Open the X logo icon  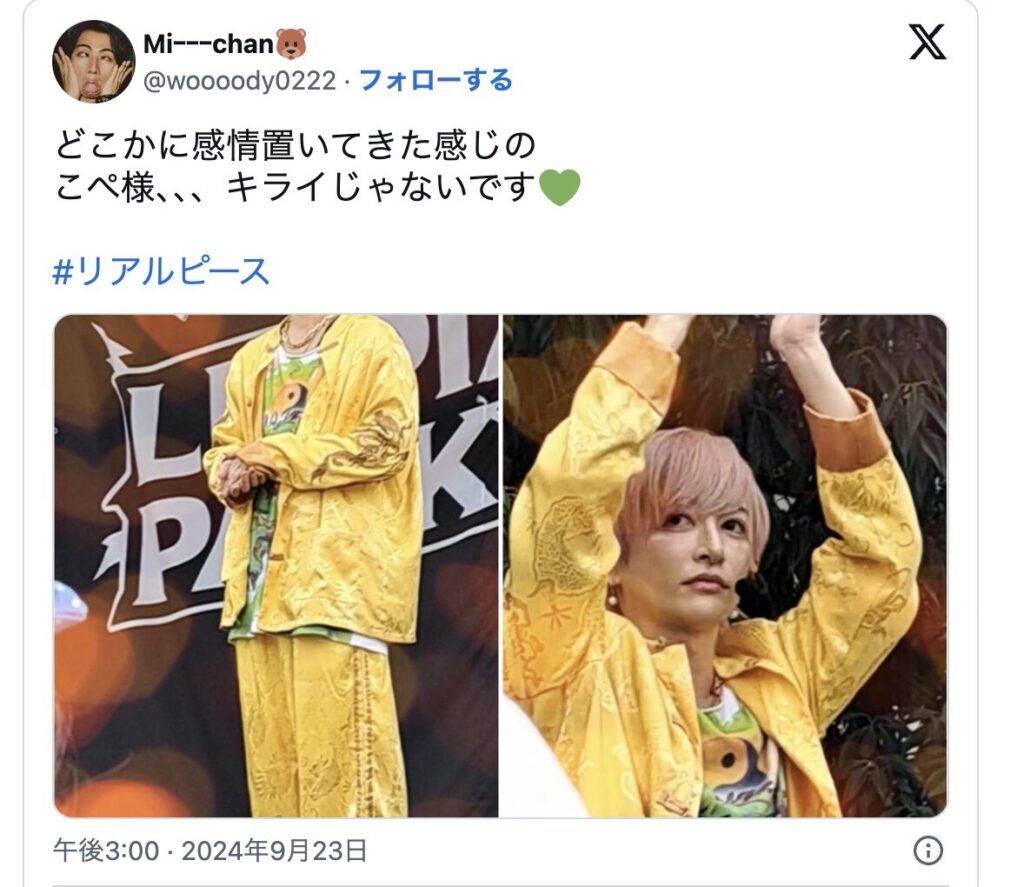[x=927, y=41]
